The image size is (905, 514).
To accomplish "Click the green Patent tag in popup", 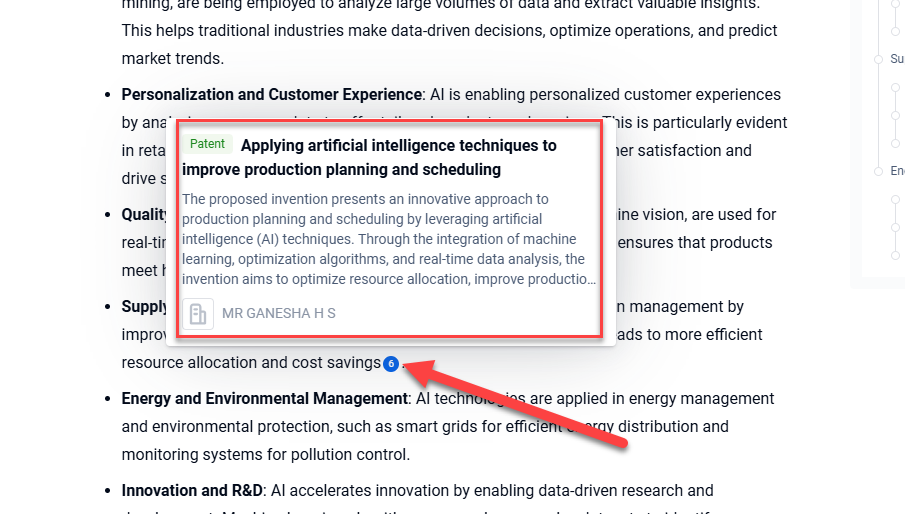I will coord(208,144).
